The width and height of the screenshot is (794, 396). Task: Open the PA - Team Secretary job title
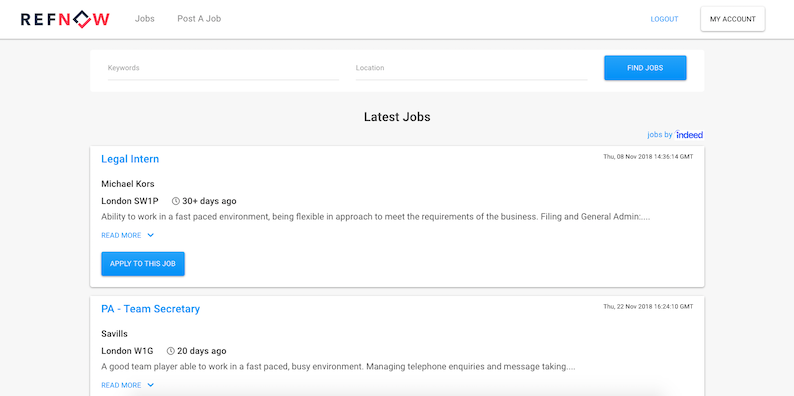click(150, 309)
